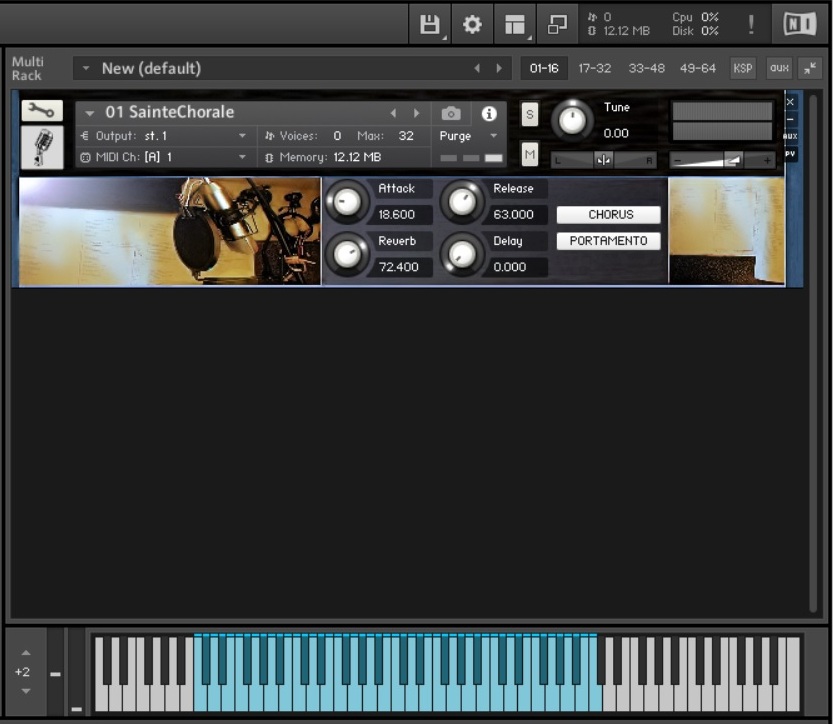
Task: Toggle the KSP multi script editor
Action: pos(742,68)
